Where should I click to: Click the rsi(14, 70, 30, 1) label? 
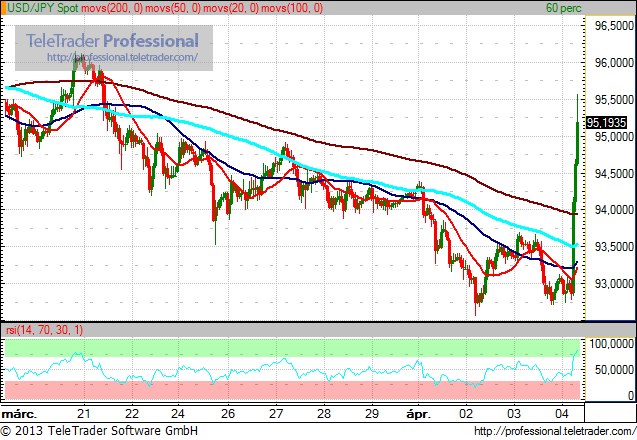point(45,329)
